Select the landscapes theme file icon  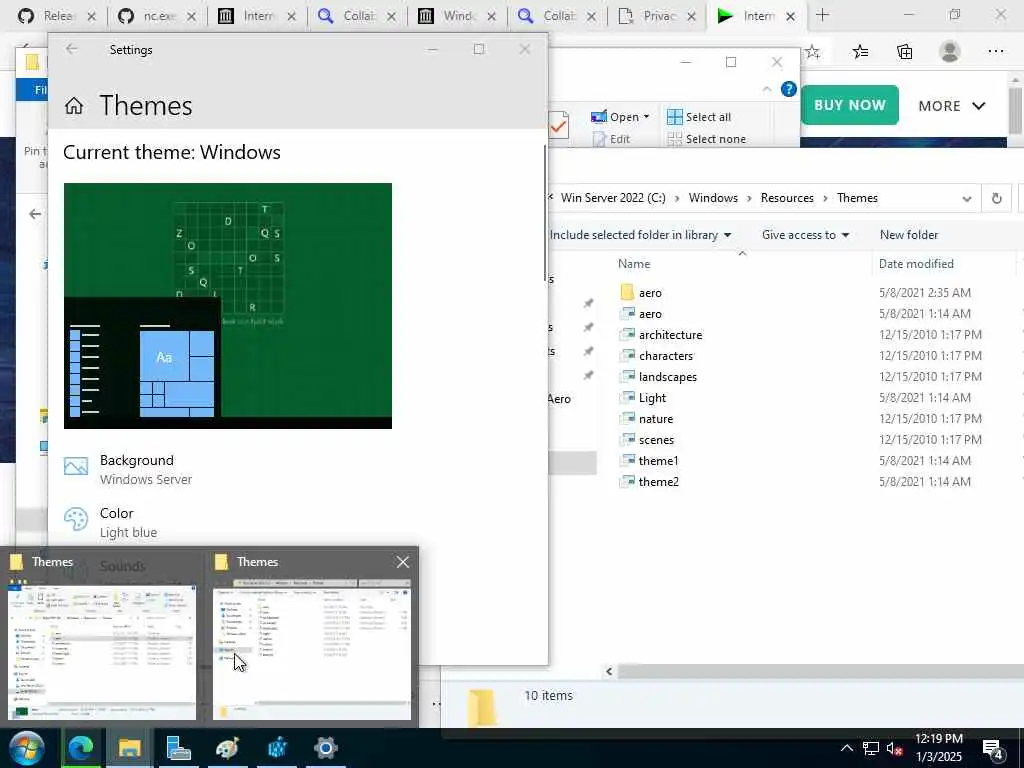point(627,376)
